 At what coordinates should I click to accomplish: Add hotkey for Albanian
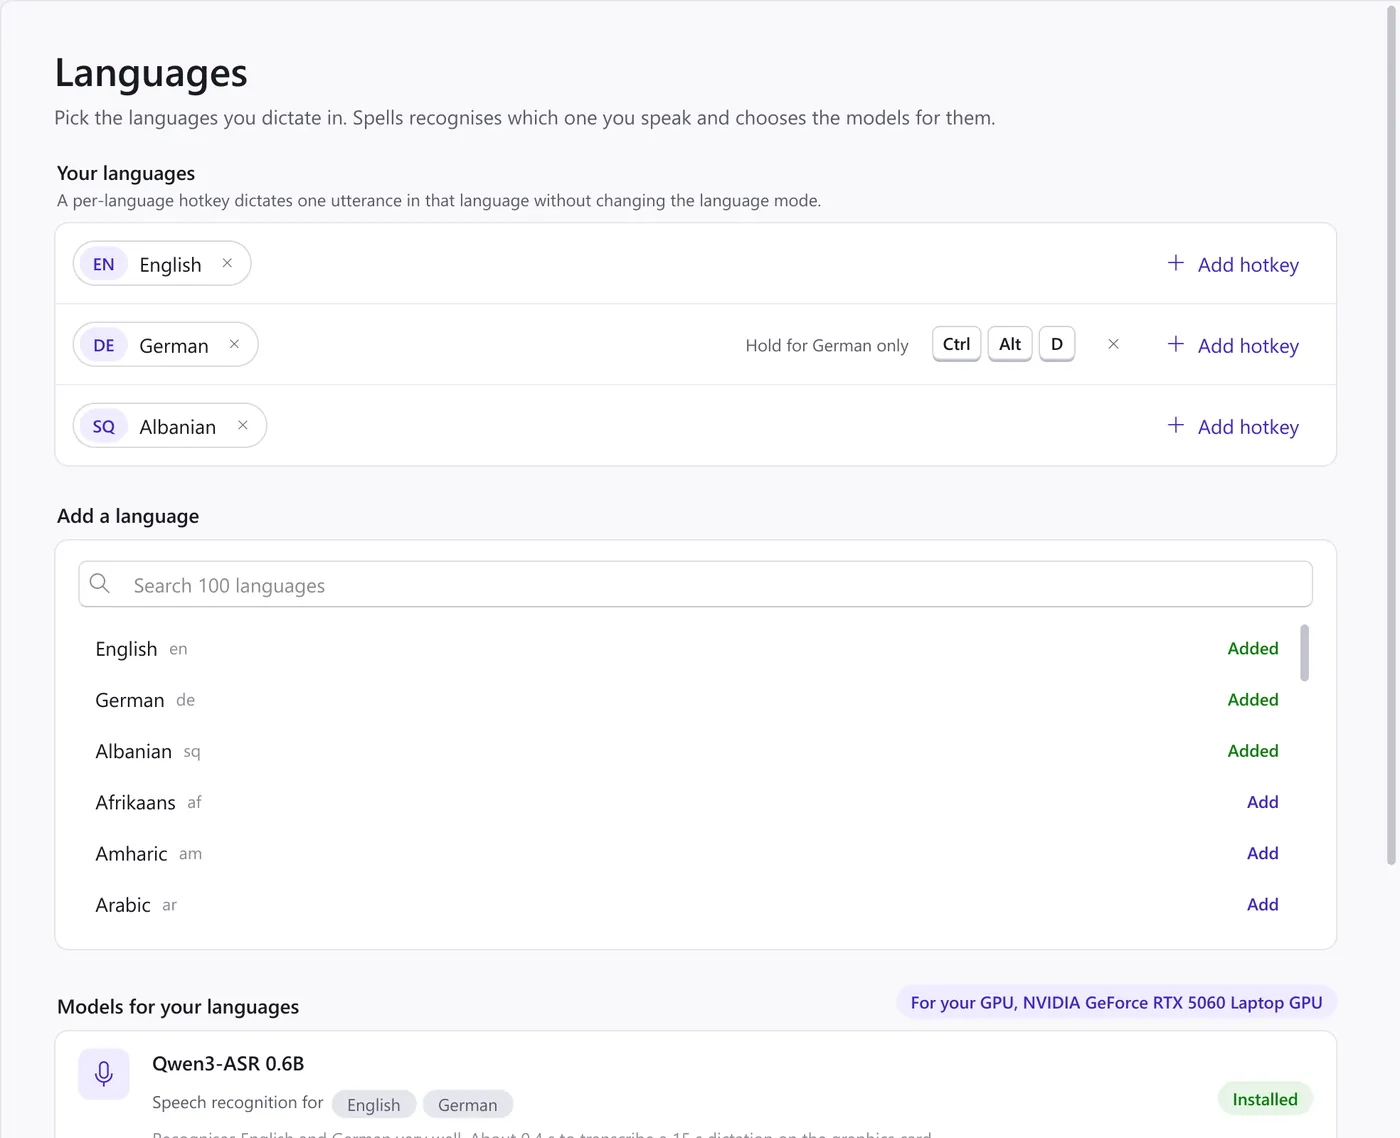(x=1233, y=426)
